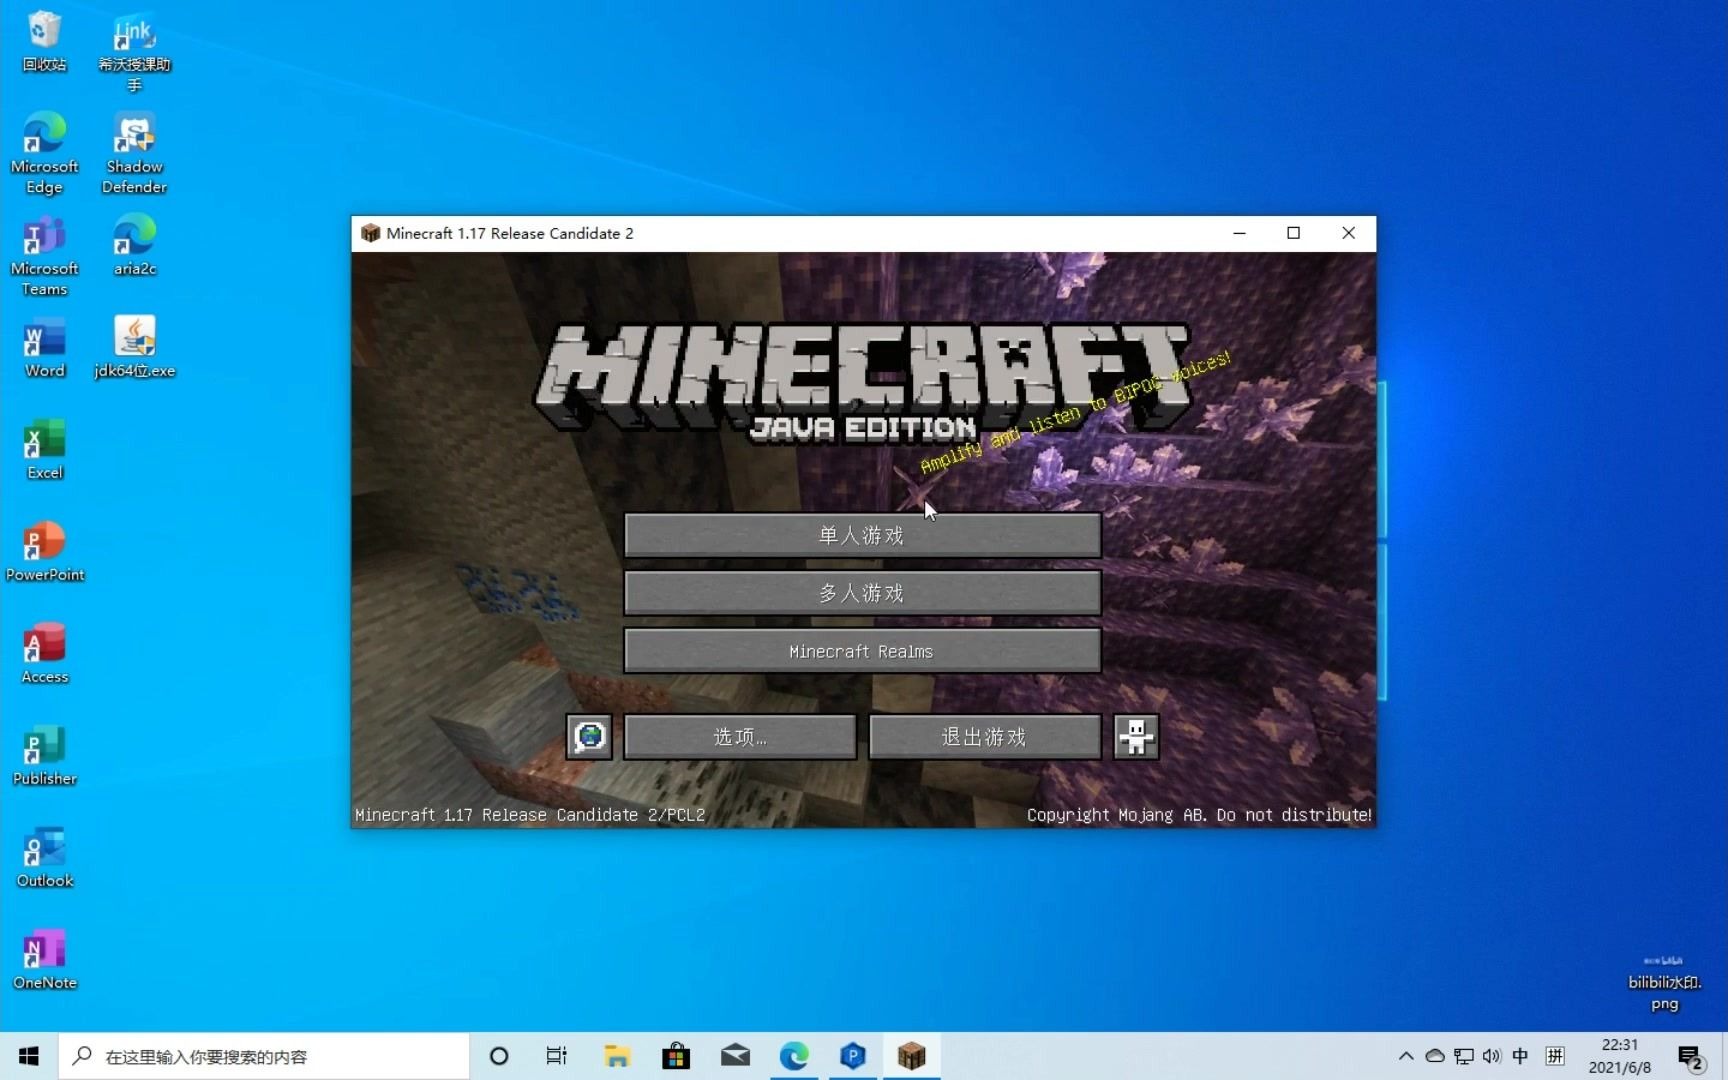
Task: Click the taskbar search input field
Action: point(264,1056)
